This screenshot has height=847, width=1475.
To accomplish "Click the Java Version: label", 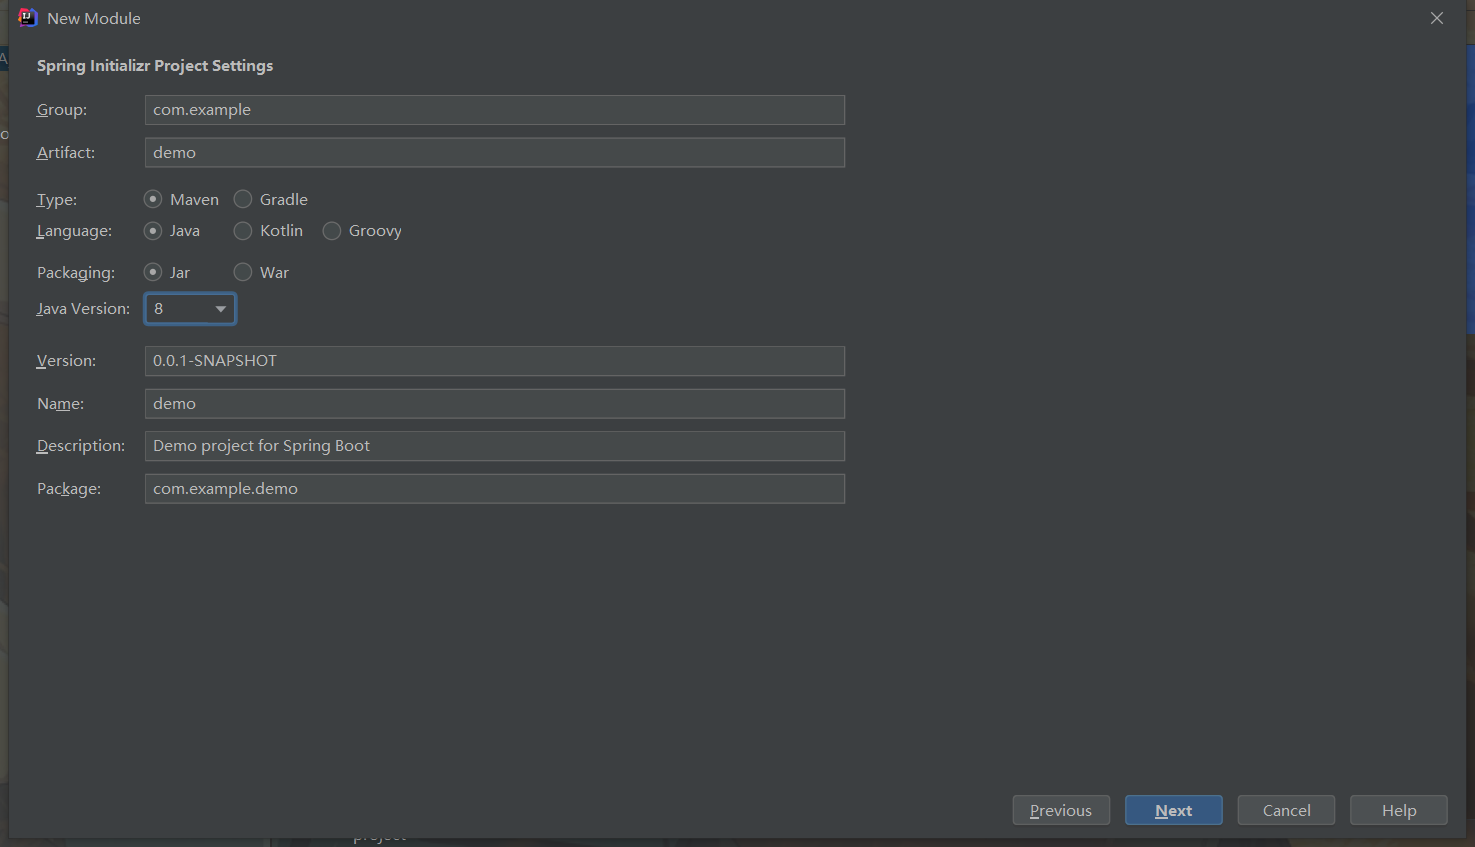I will [x=83, y=309].
